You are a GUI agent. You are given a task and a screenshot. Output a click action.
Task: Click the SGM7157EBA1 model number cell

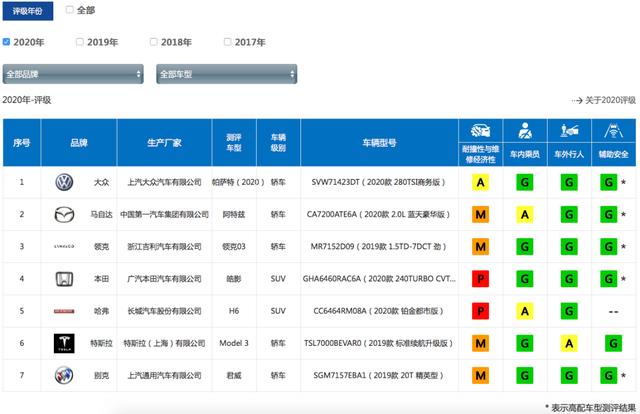pyautogui.click(x=378, y=375)
